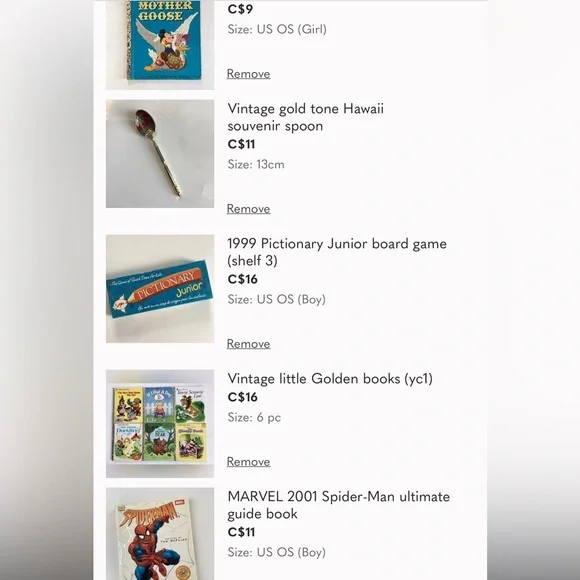Open the Vintage gold tone Hawaii spoon title
580x580 pixels.
click(x=306, y=117)
